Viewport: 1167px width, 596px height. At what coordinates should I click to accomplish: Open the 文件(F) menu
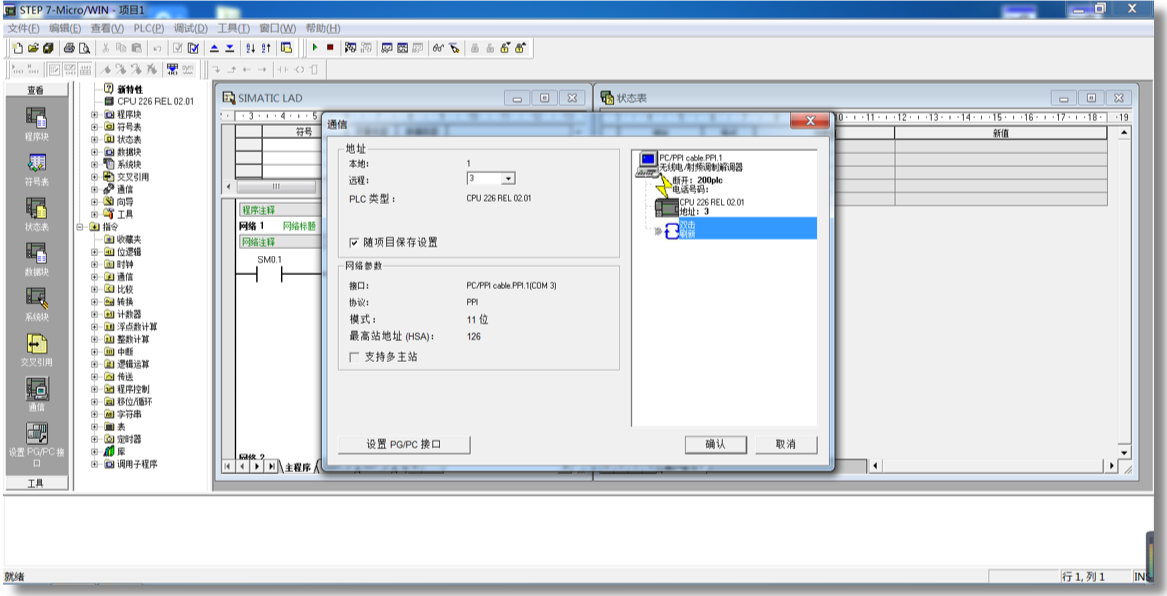[23, 28]
